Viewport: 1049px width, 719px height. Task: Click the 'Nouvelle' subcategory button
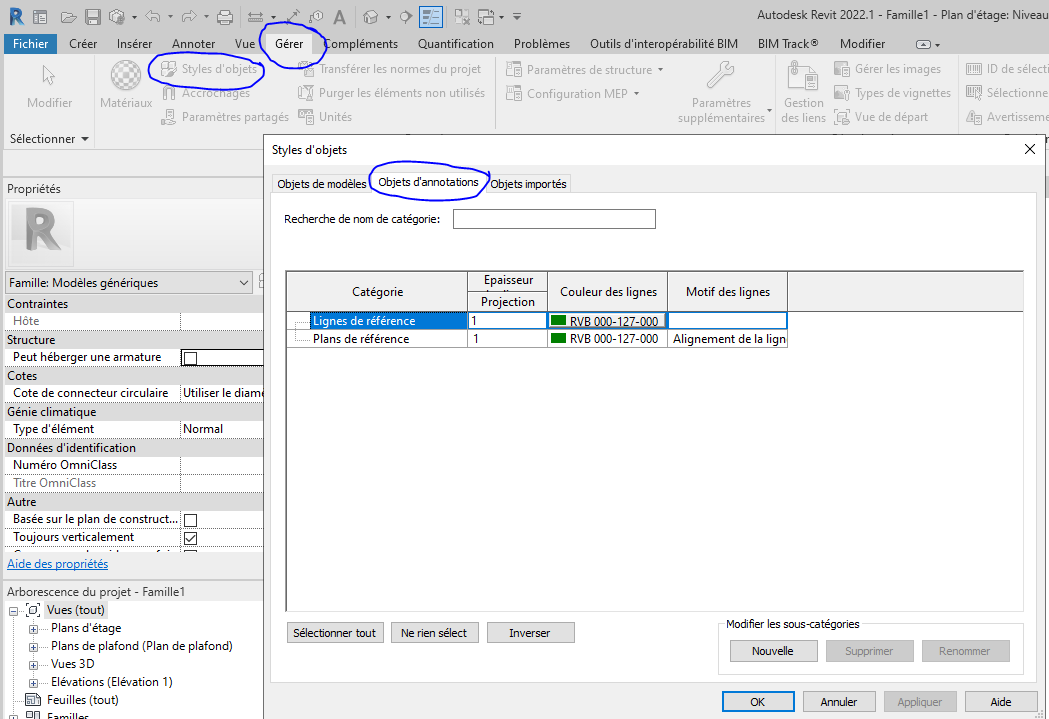tap(772, 651)
